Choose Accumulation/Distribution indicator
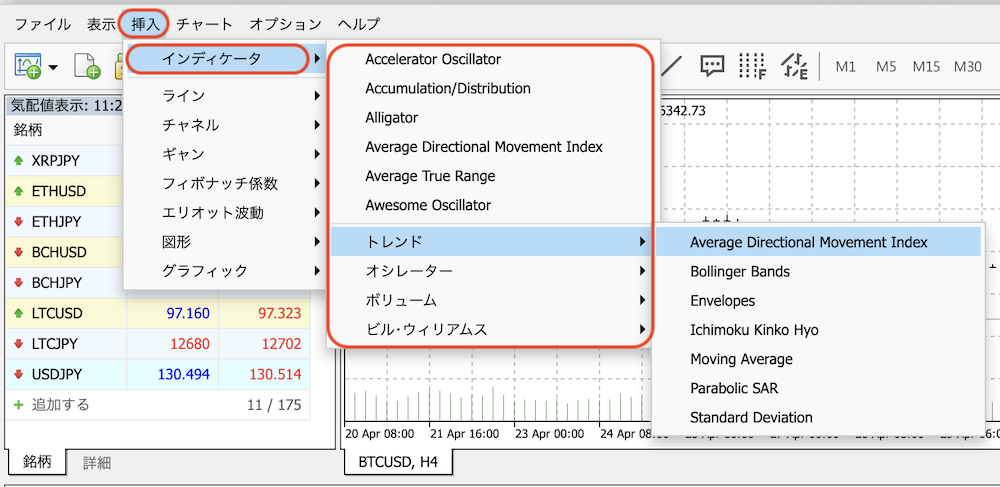The width and height of the screenshot is (1000, 487). point(448,89)
